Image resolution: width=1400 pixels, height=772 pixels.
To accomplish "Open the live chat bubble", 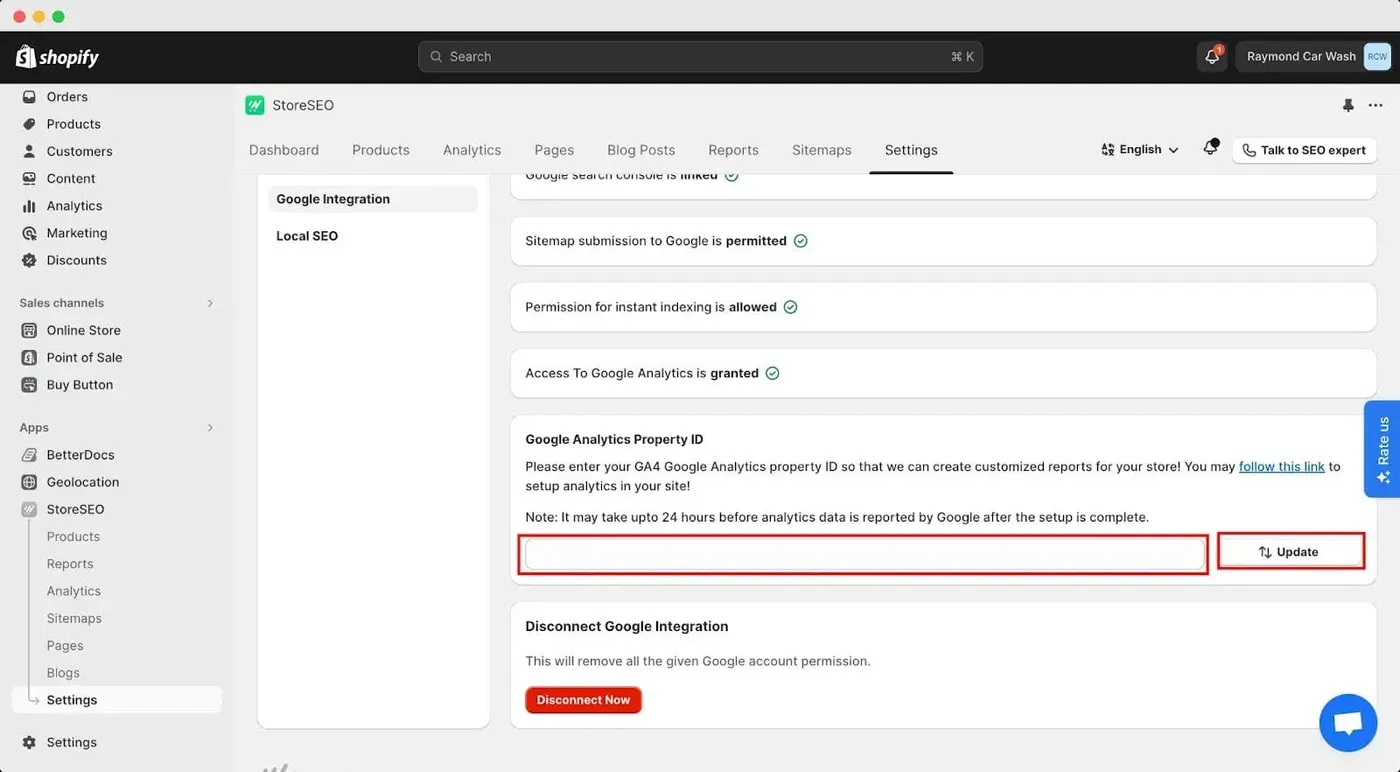I will 1348,723.
